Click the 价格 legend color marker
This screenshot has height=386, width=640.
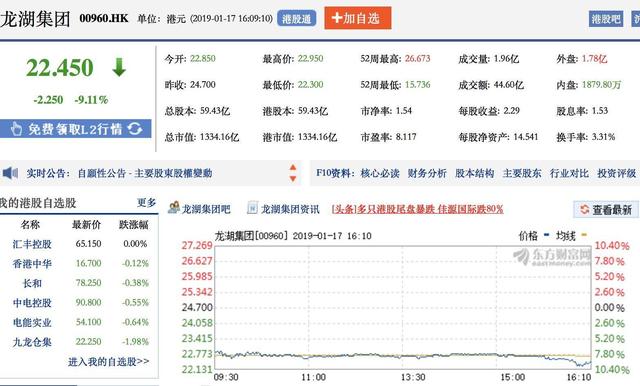pos(547,235)
